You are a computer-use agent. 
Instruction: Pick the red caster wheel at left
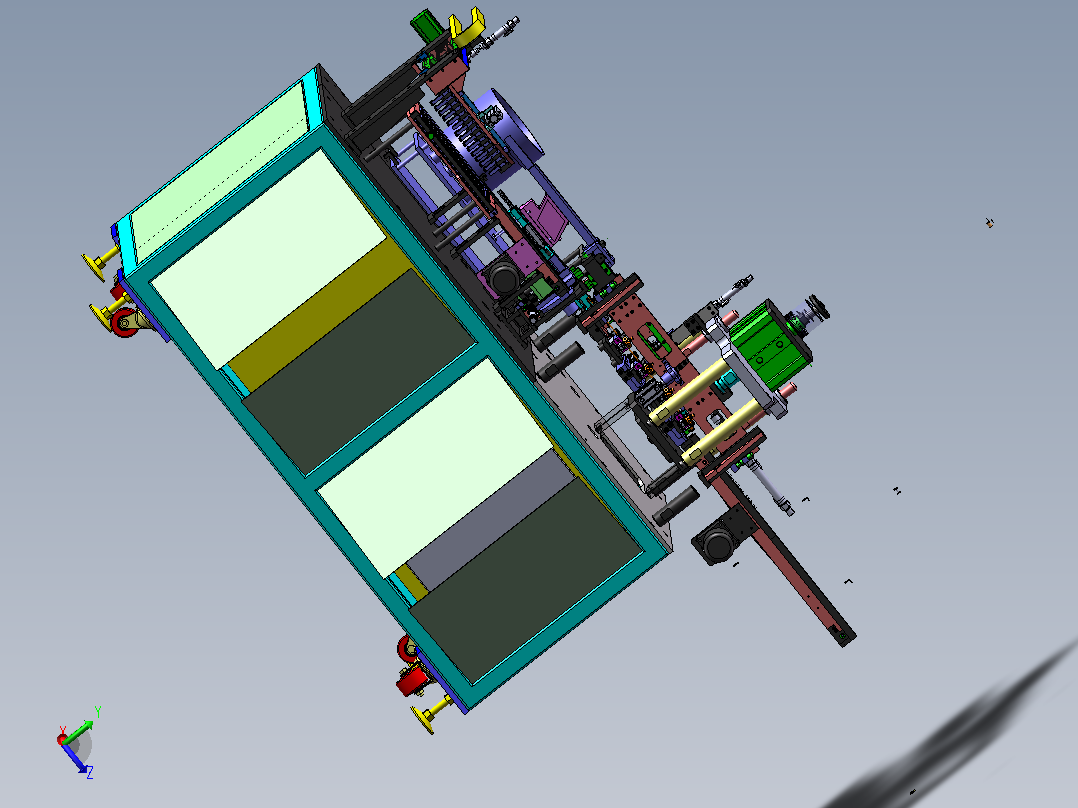(124, 323)
